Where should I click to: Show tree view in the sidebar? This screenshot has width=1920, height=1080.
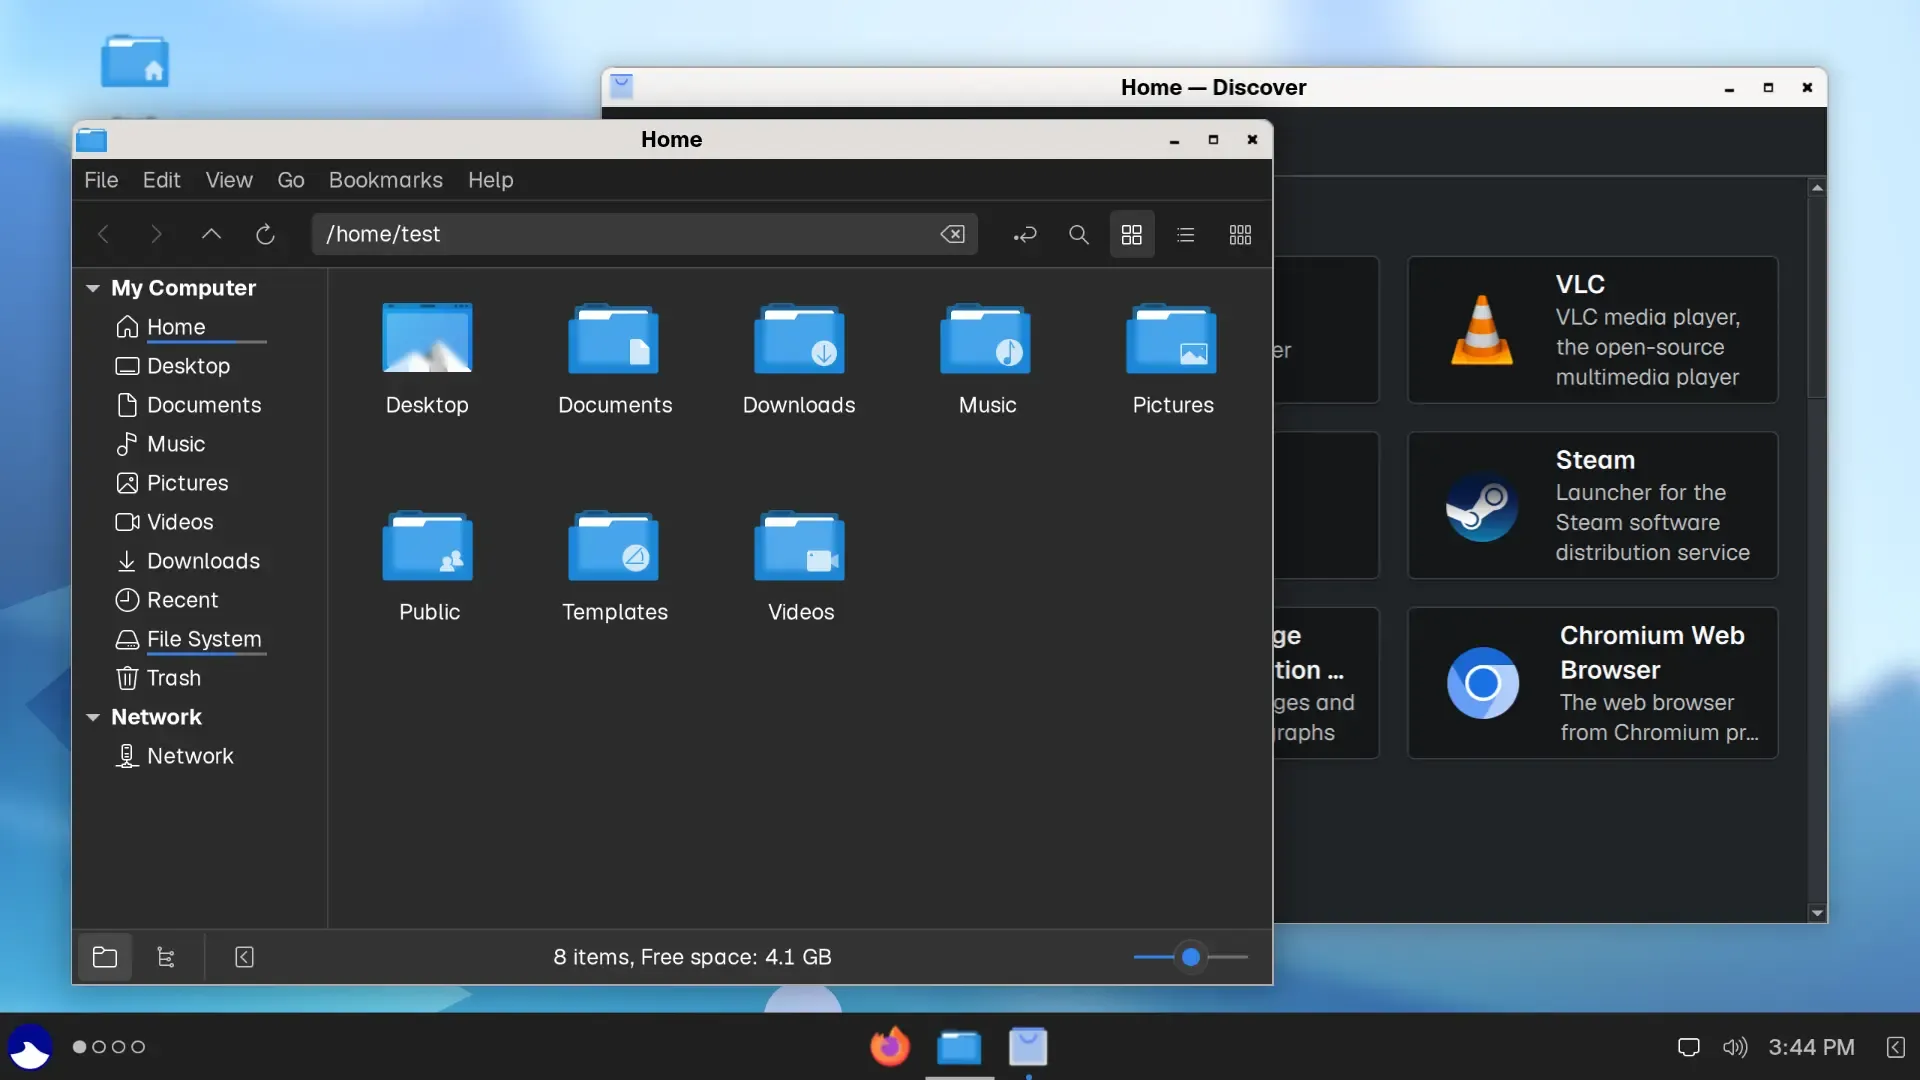[166, 957]
